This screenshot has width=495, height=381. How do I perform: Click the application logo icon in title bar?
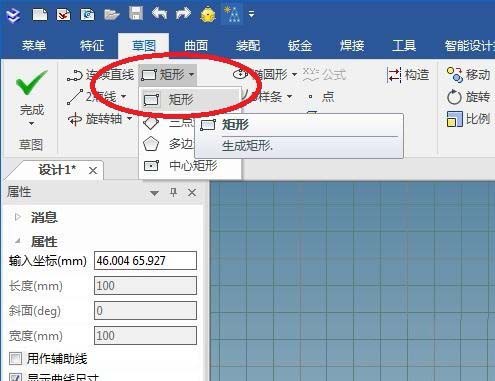pos(13,15)
